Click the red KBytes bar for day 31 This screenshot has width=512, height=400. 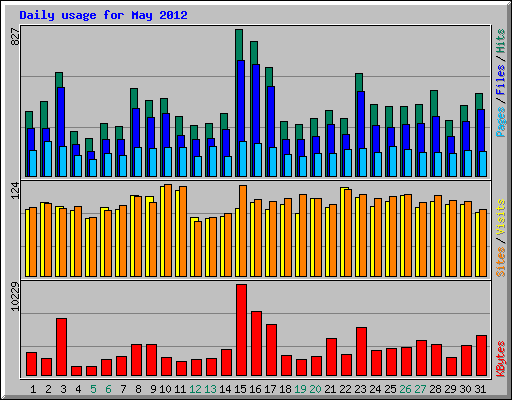(x=482, y=356)
